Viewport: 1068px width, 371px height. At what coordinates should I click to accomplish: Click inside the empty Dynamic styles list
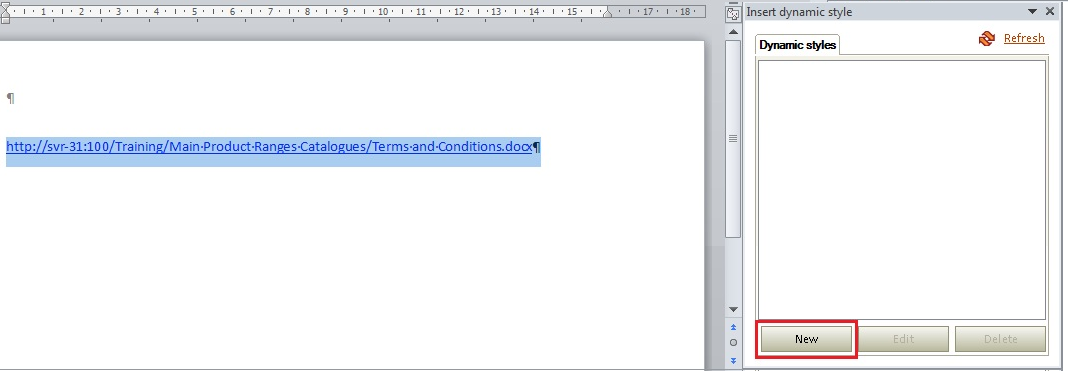tap(902, 189)
